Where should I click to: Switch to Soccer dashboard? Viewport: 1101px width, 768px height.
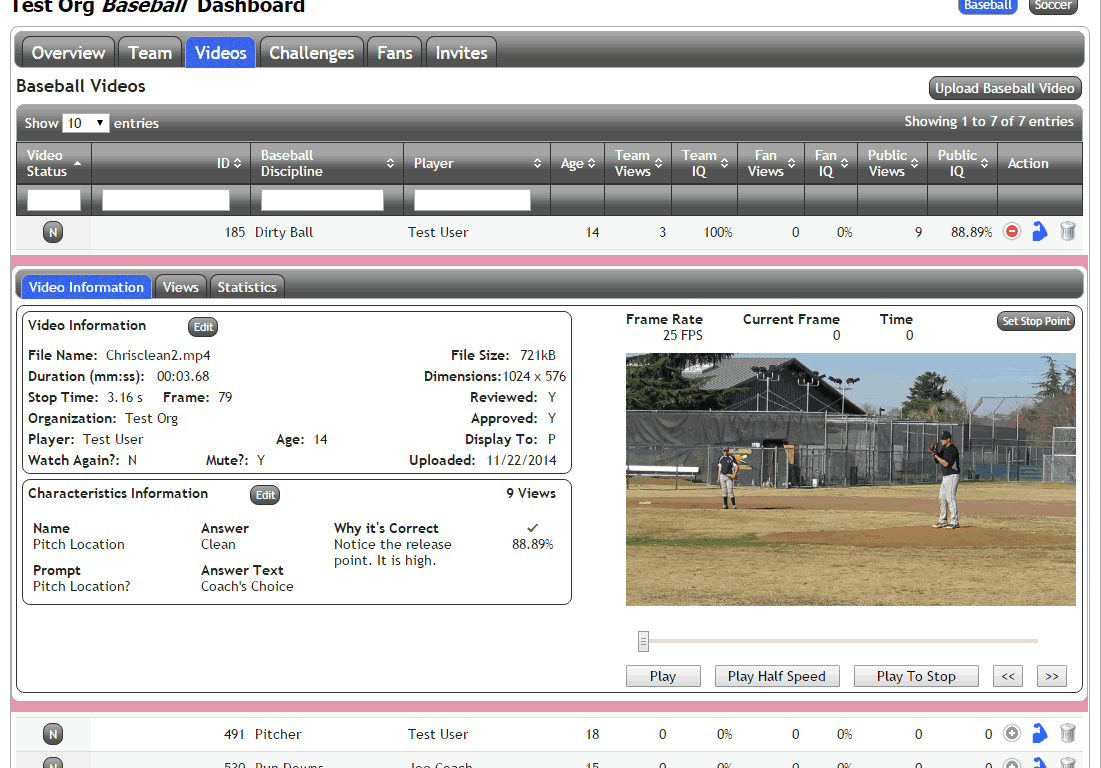(x=1053, y=5)
